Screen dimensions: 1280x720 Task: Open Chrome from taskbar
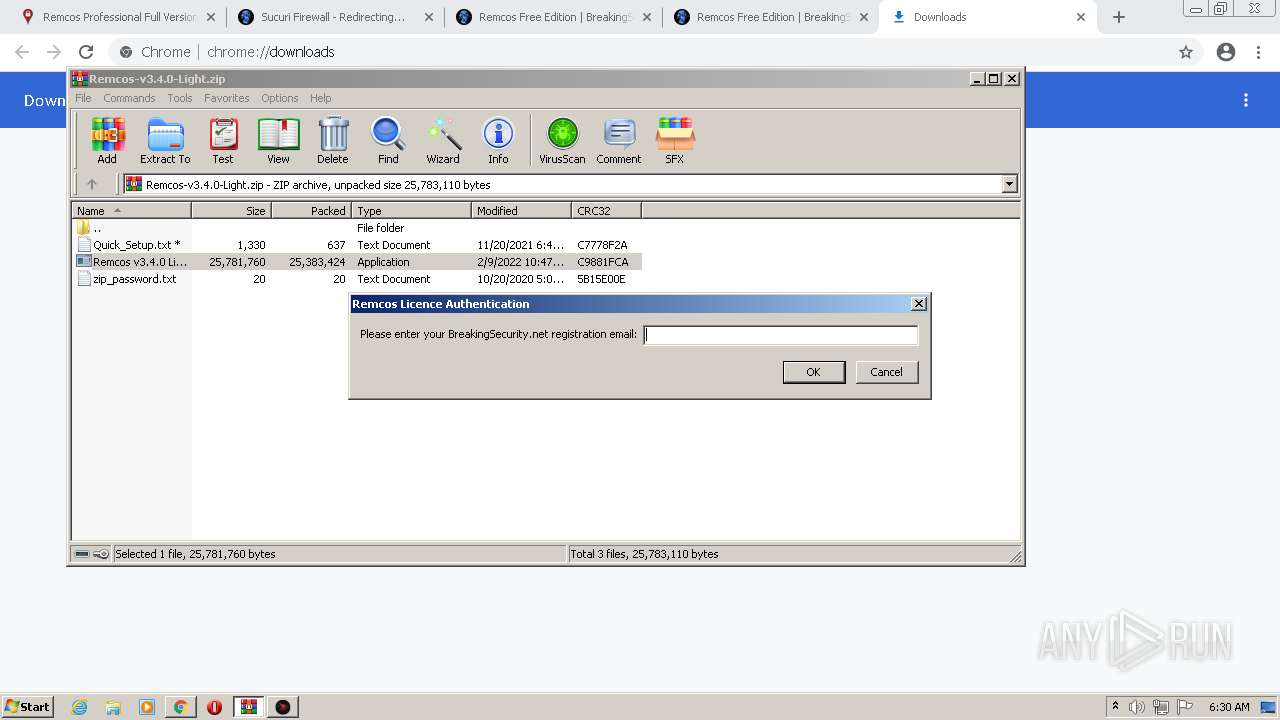pos(181,707)
